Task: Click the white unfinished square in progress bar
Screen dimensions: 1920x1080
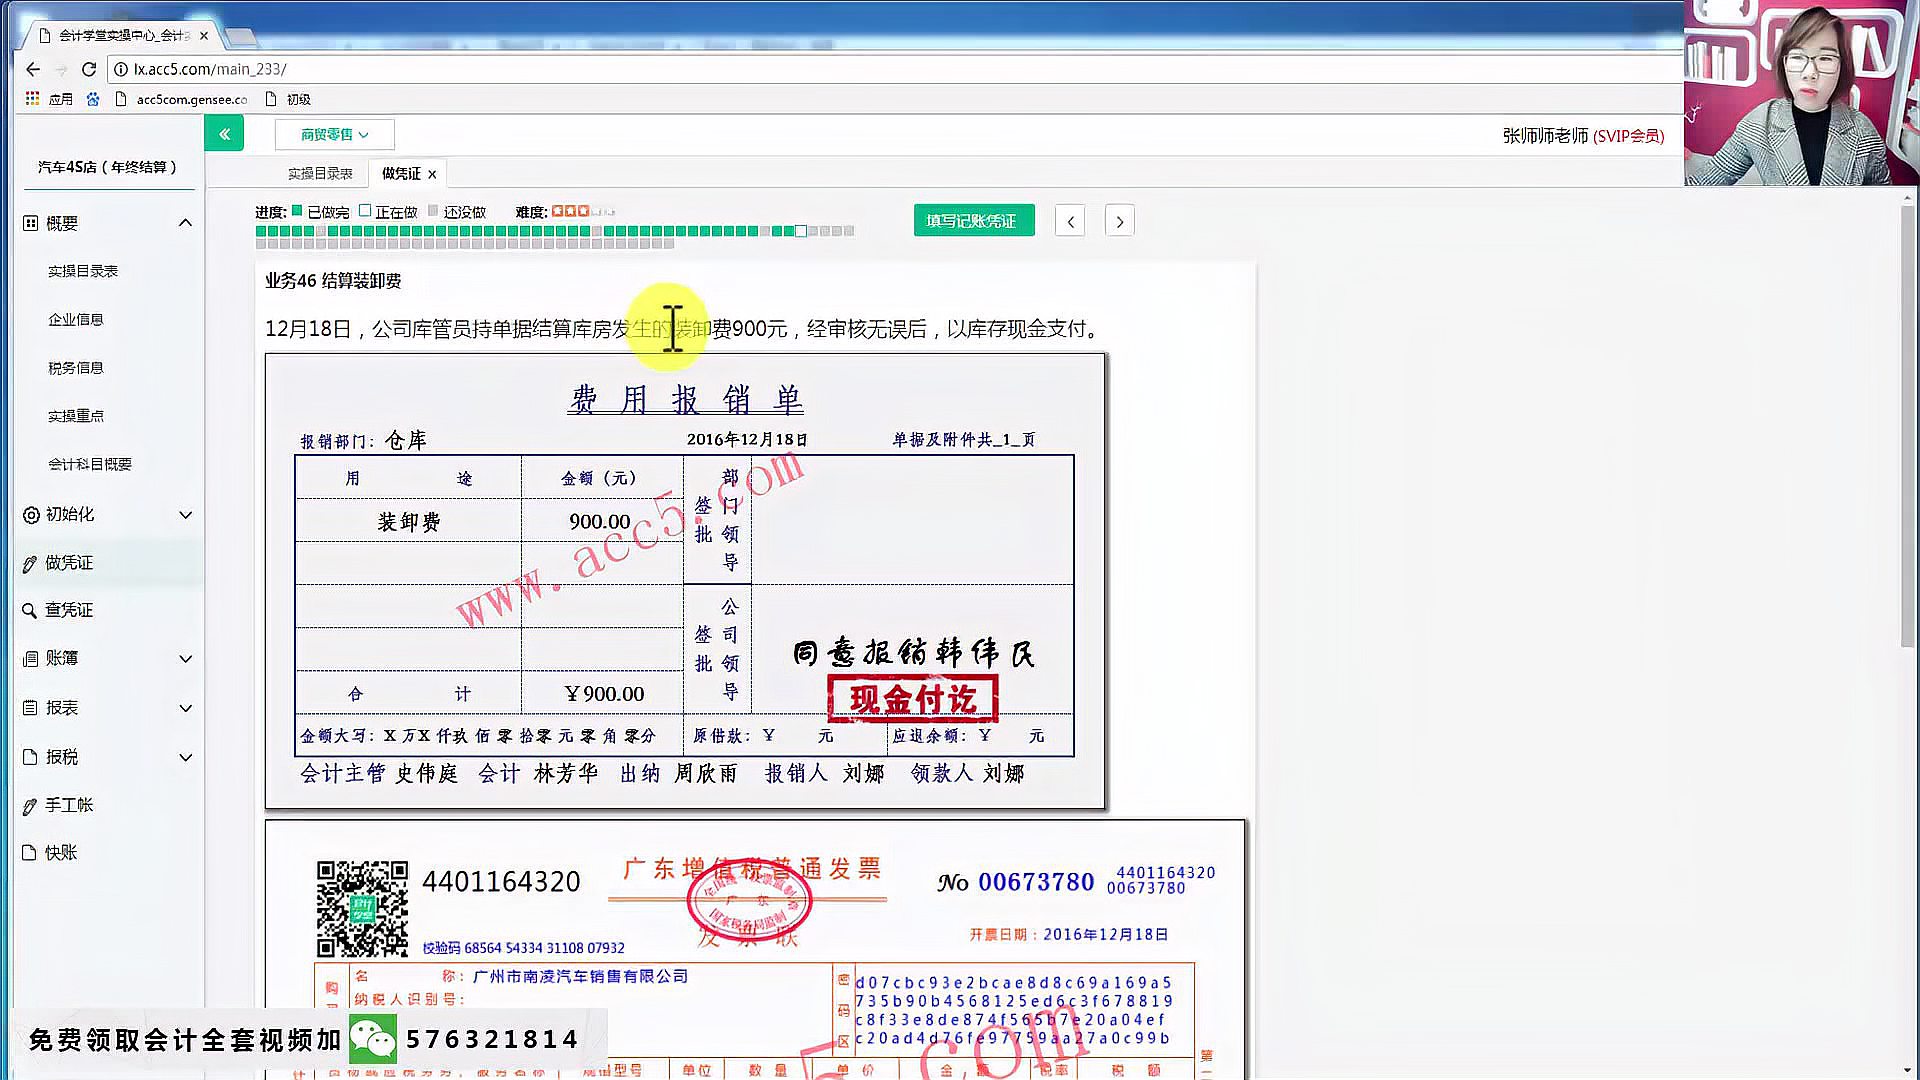Action: click(800, 231)
